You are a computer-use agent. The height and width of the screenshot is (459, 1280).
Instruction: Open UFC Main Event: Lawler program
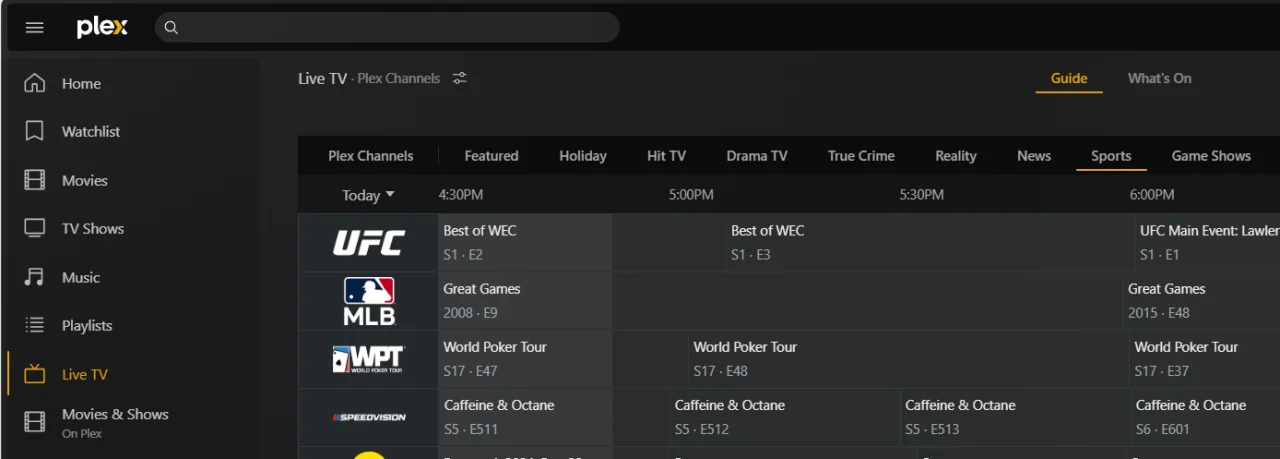coord(1207,242)
